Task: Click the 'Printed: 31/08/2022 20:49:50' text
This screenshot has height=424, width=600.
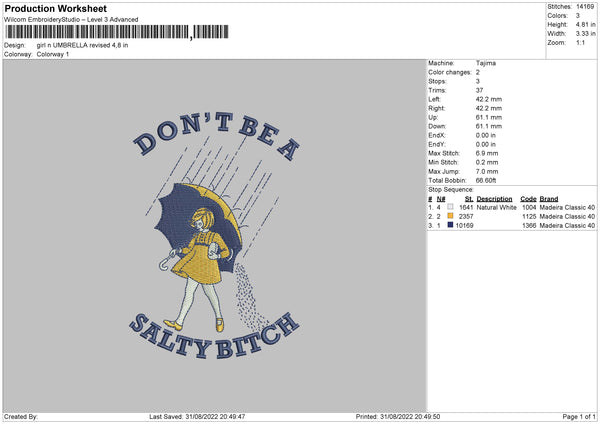Action: [x=398, y=416]
